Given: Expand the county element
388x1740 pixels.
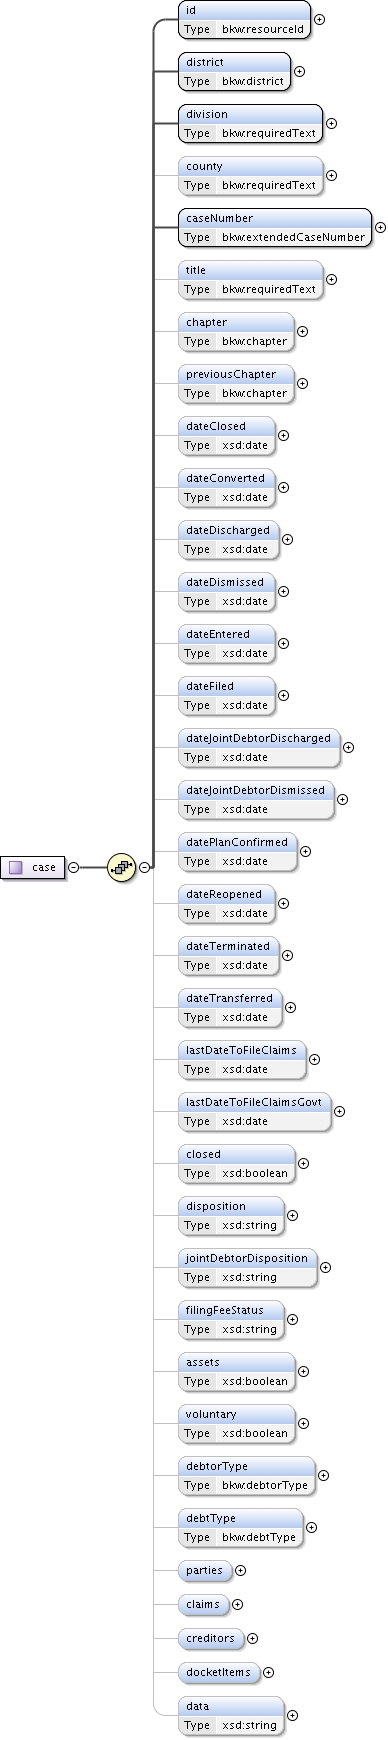Looking at the screenshot, I should pos(331,175).
